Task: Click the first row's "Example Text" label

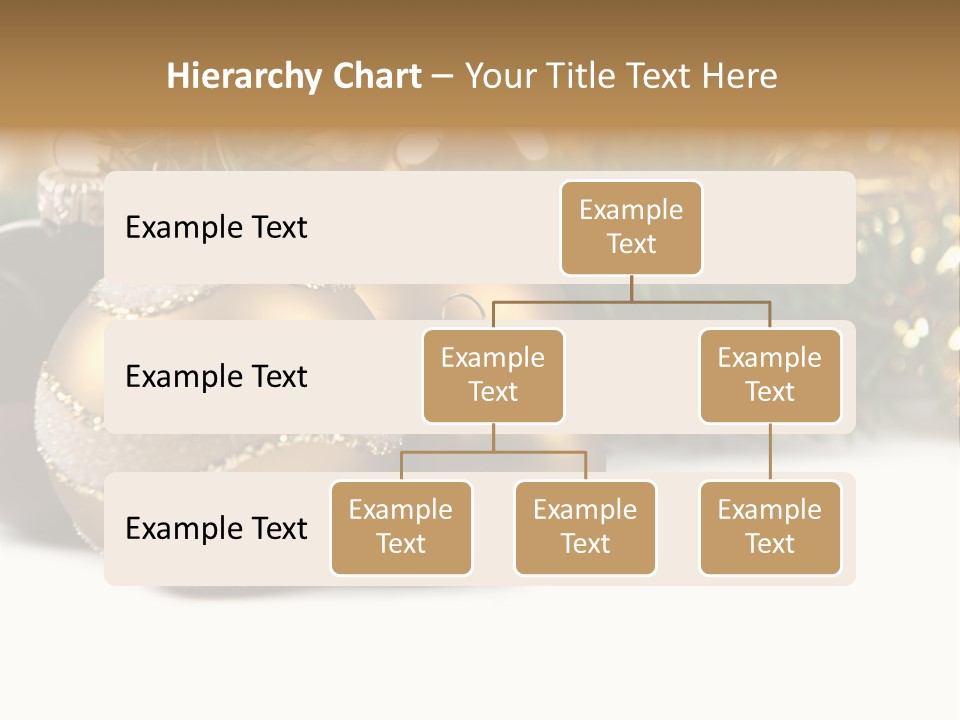Action: tap(216, 228)
